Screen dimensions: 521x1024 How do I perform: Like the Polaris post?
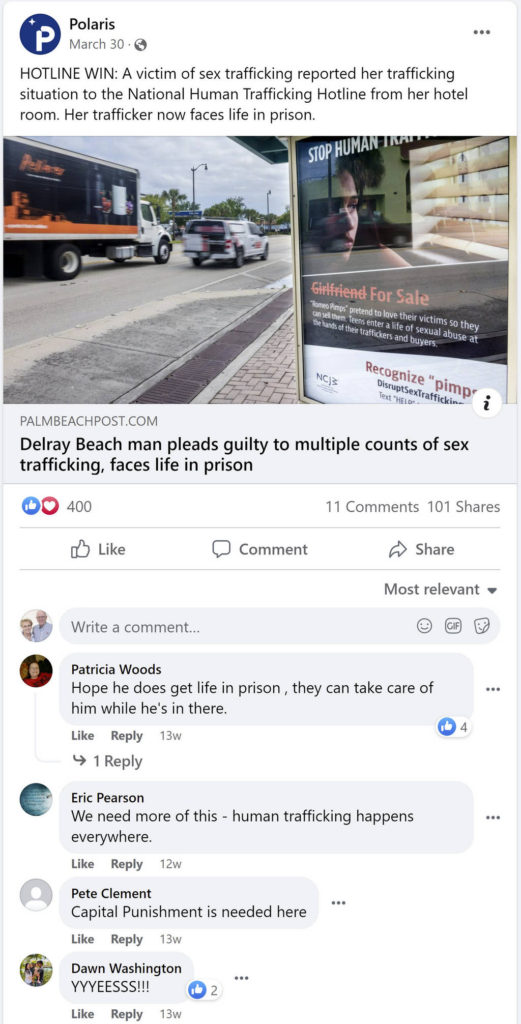98,549
